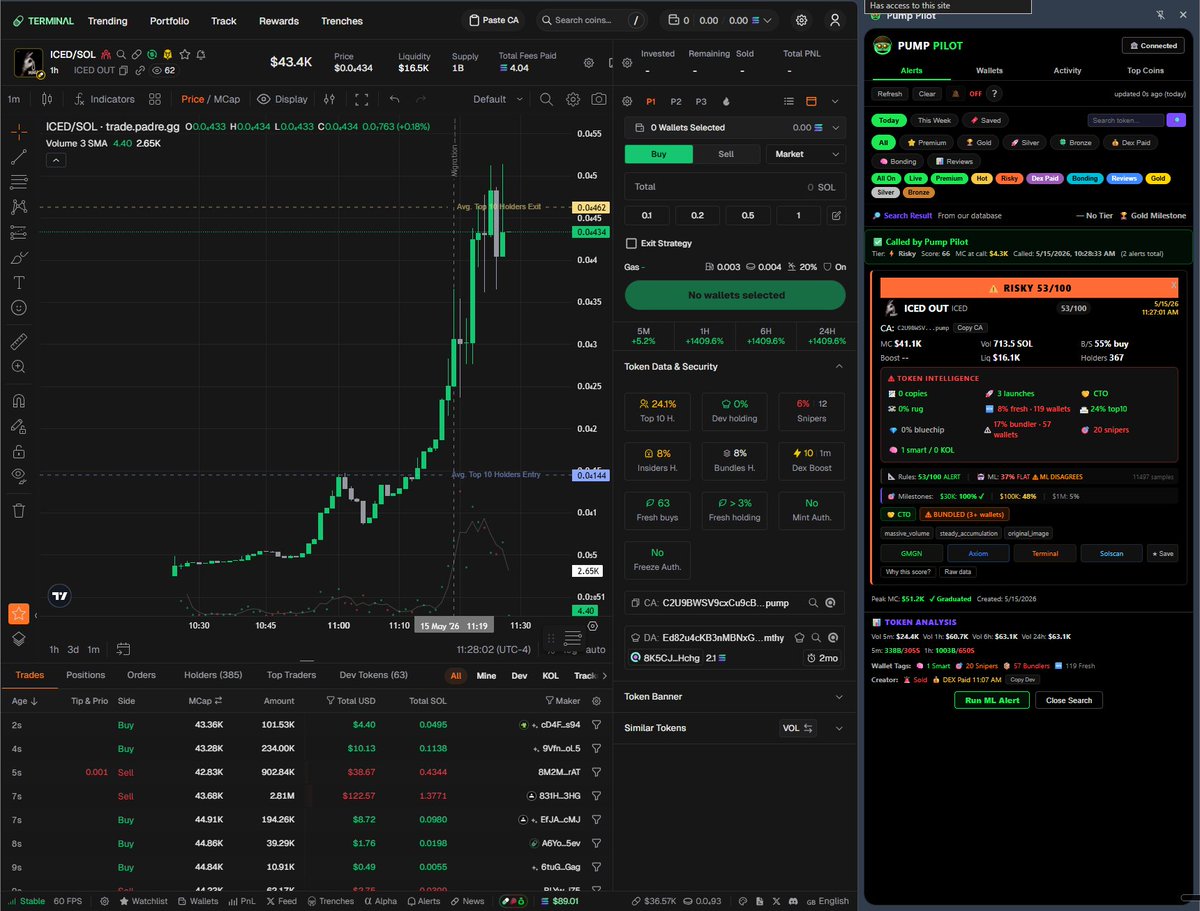
Task: Toggle the auto scale option at chart bottom
Action: pyautogui.click(x=596, y=649)
